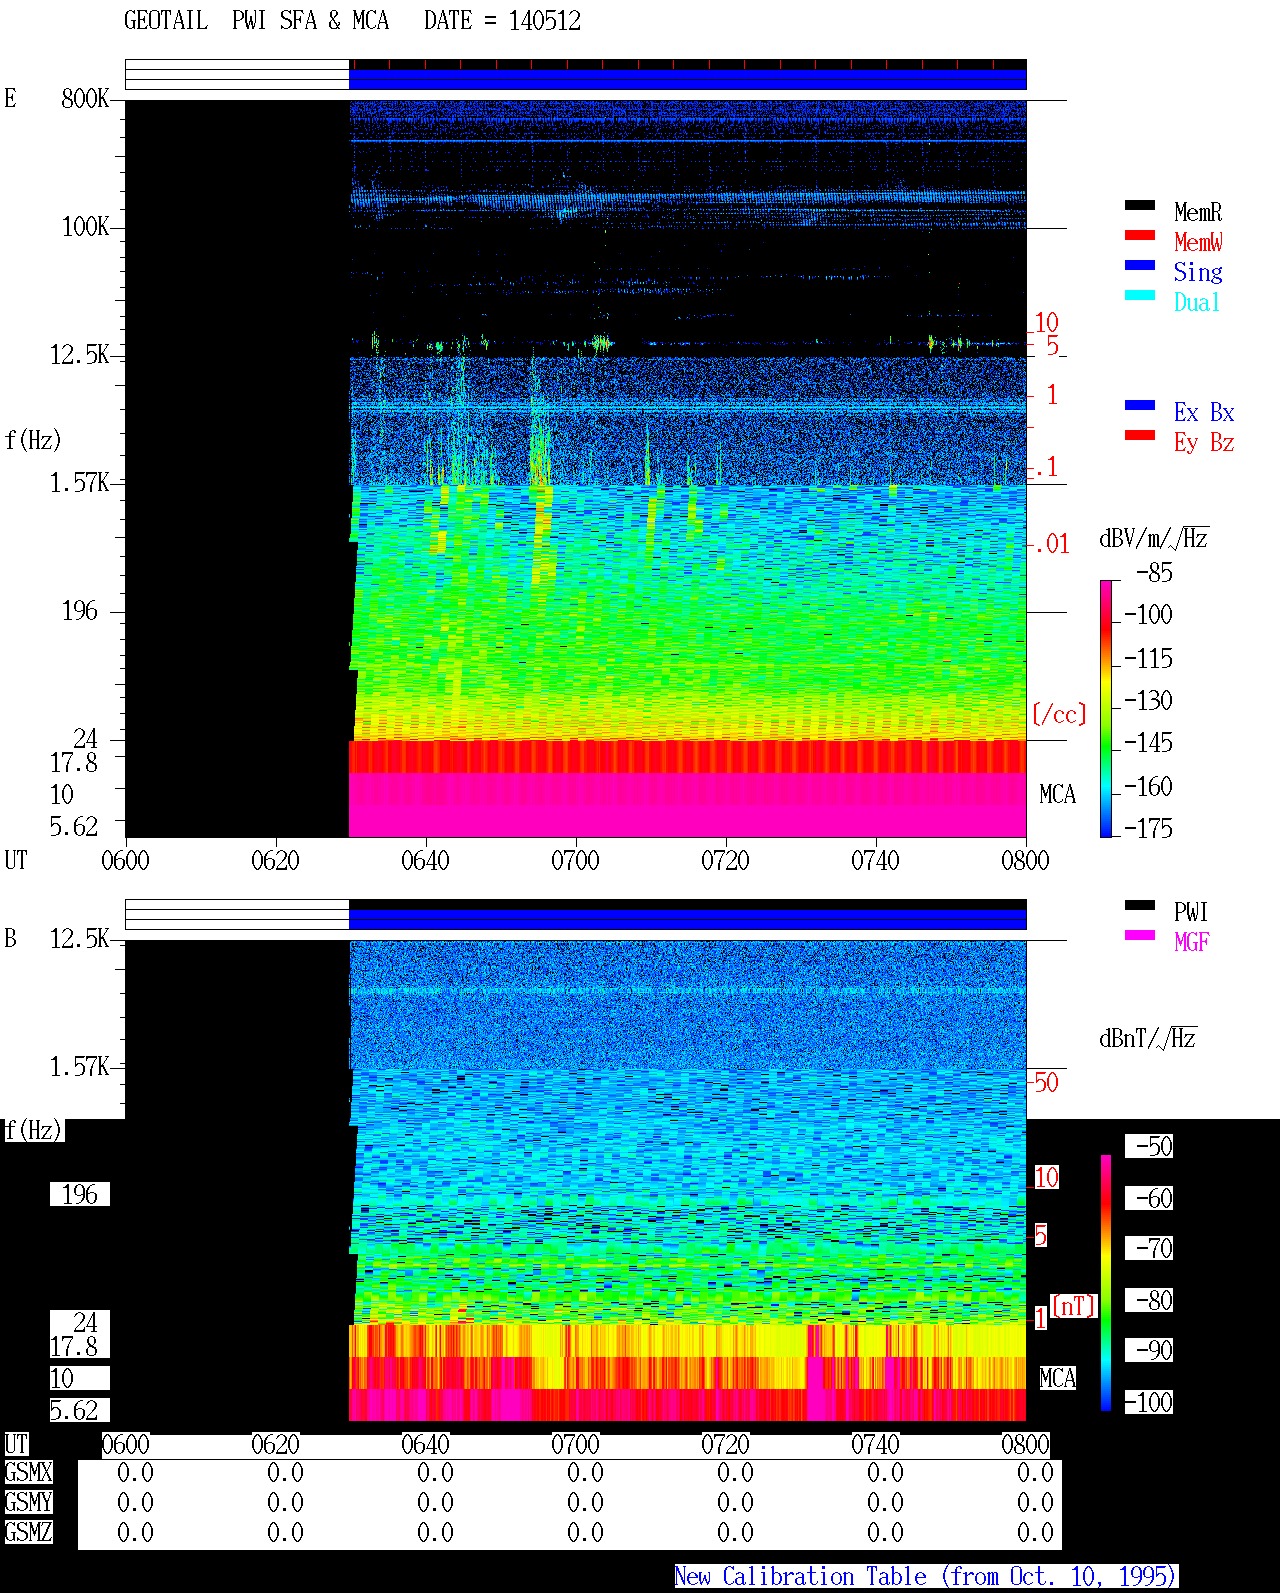
Task: Click the red Ey Bz legend swatch
Action: (x=1140, y=435)
